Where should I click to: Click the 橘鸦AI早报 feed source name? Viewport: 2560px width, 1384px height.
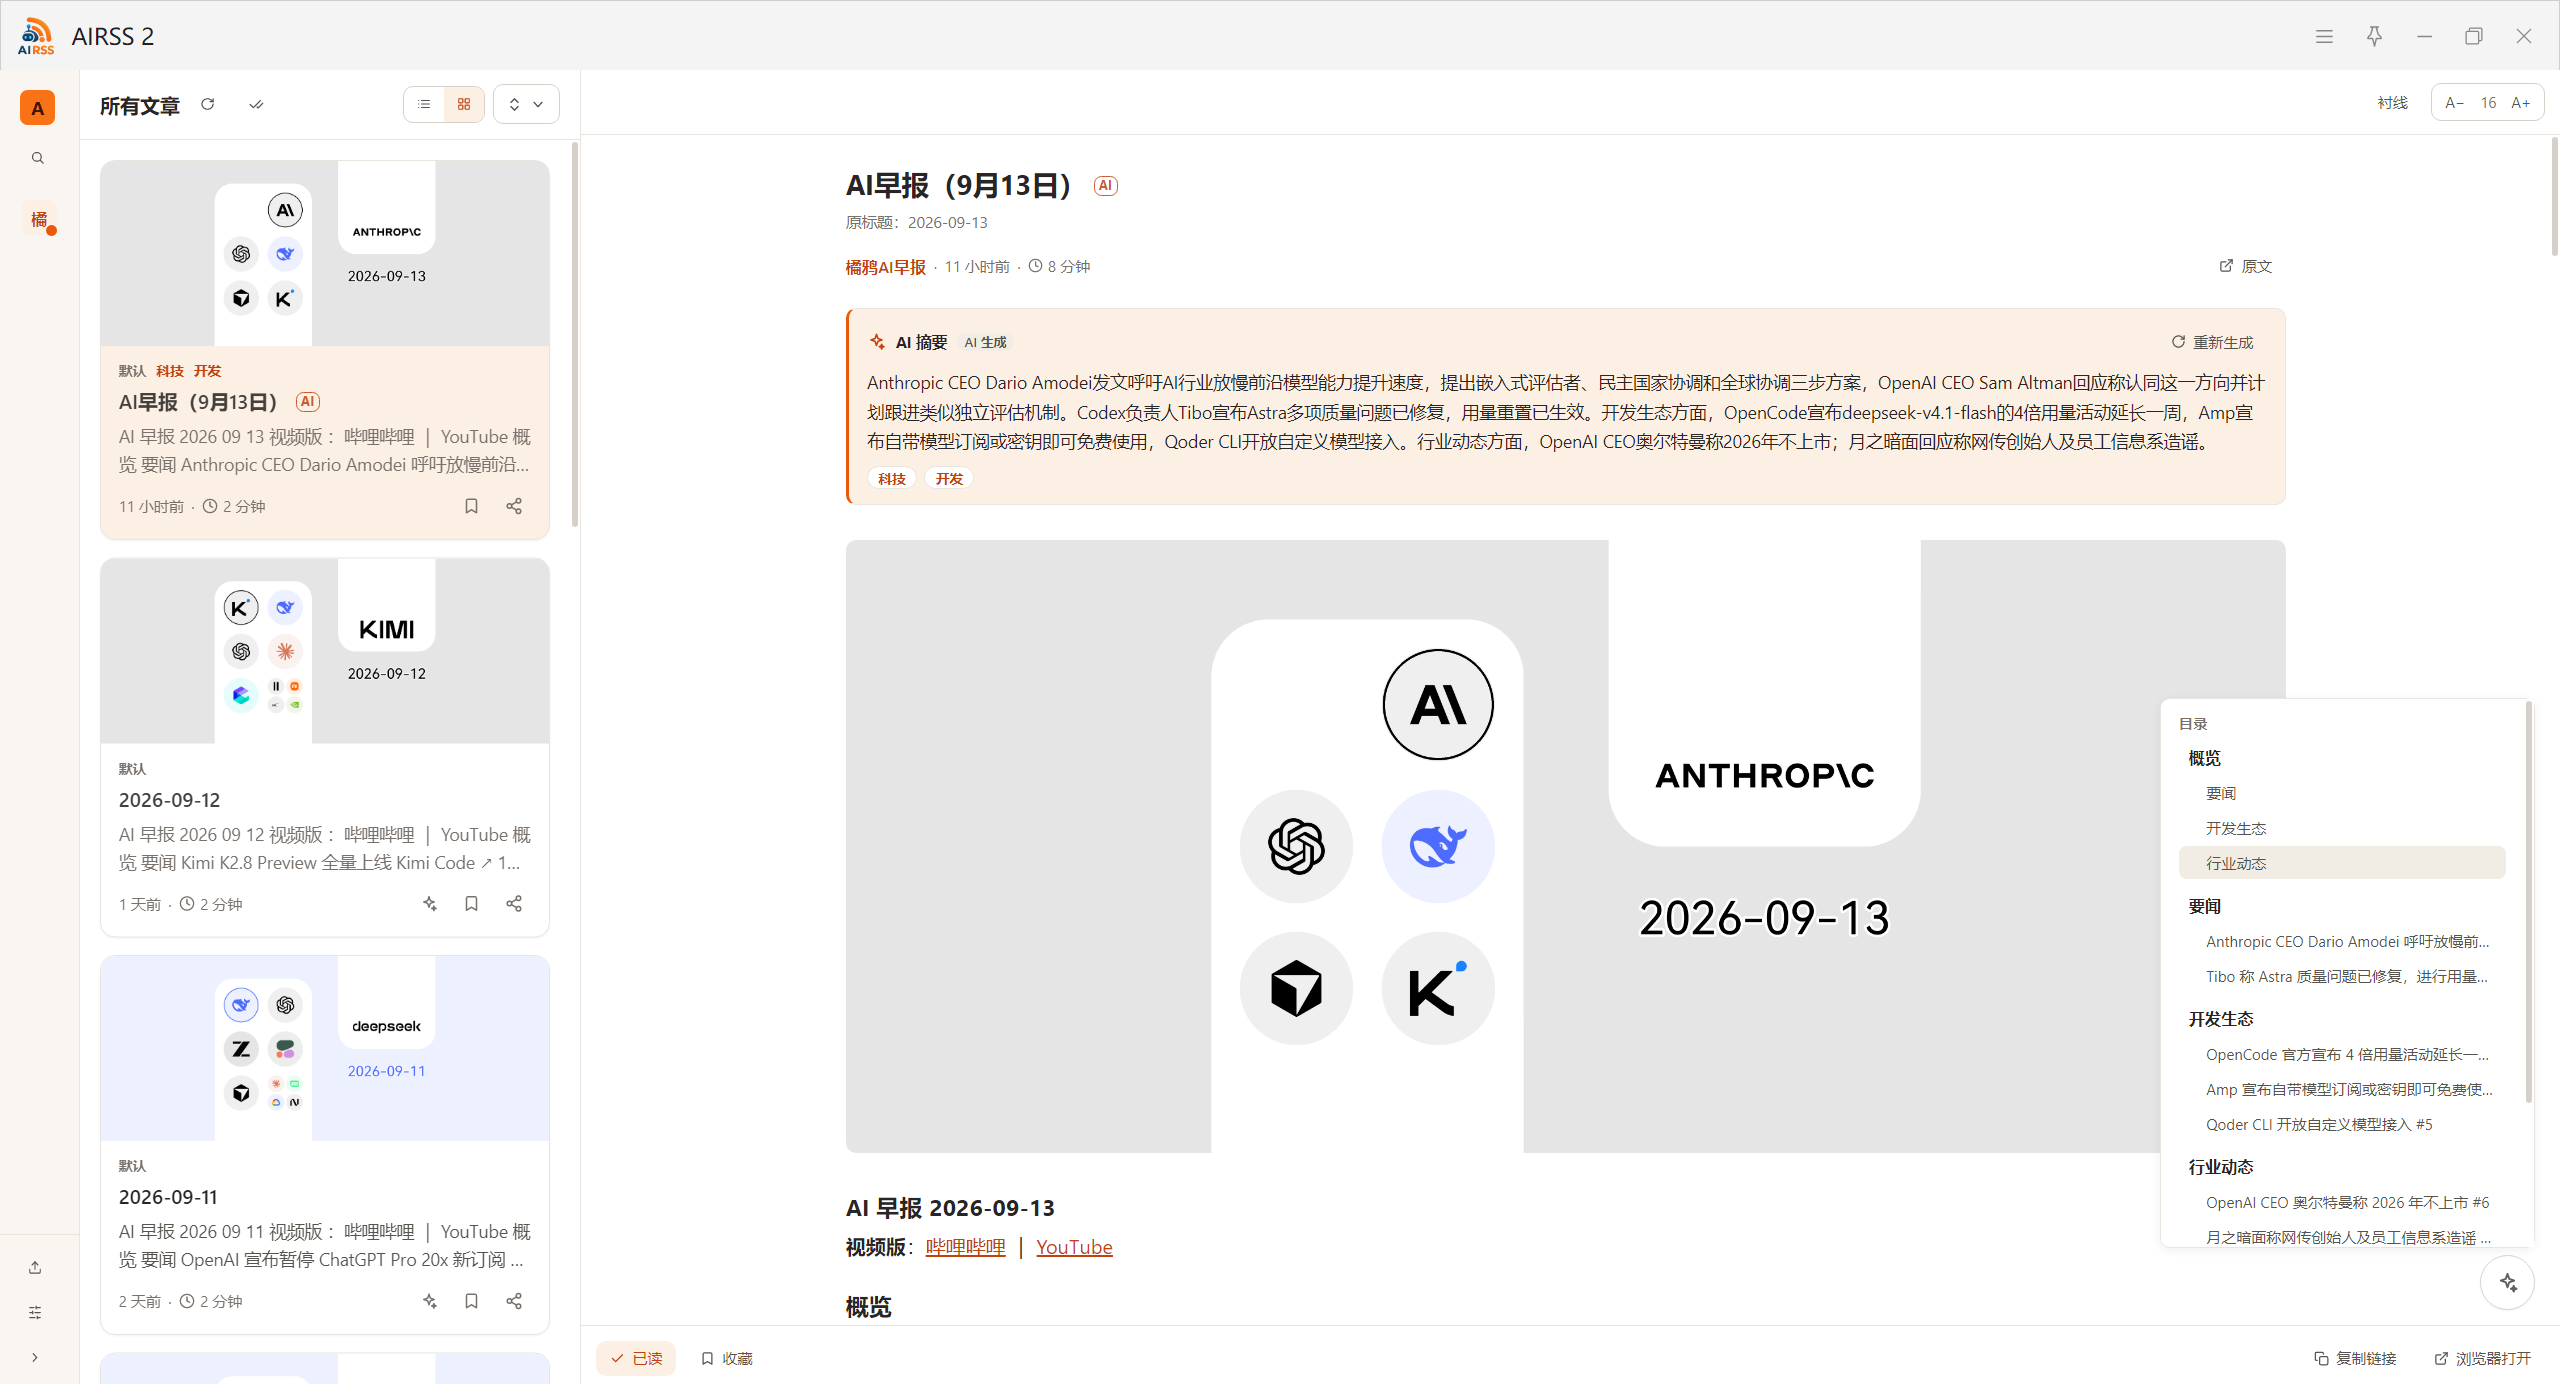click(x=886, y=267)
